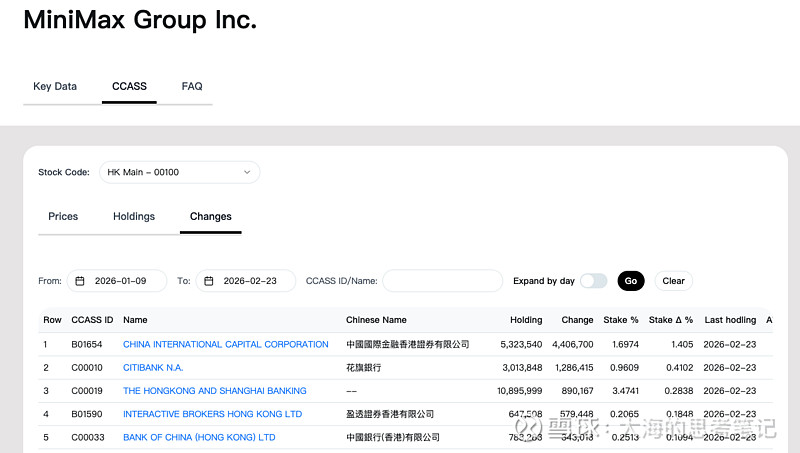Open the Citibank N.A. link
The width and height of the screenshot is (800, 453).
(x=153, y=367)
